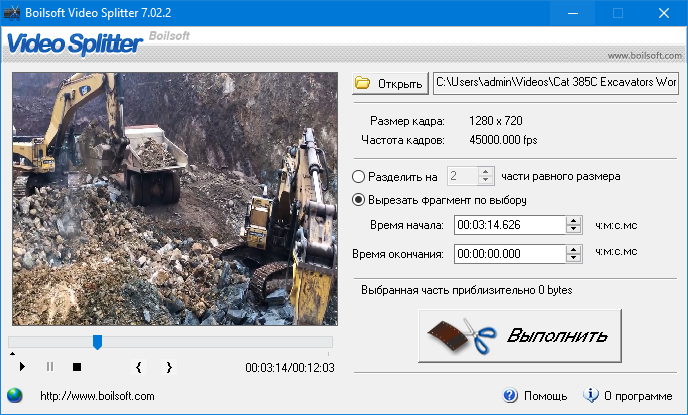688x415 pixels.
Task: Click the Help question mark icon
Action: [510, 395]
